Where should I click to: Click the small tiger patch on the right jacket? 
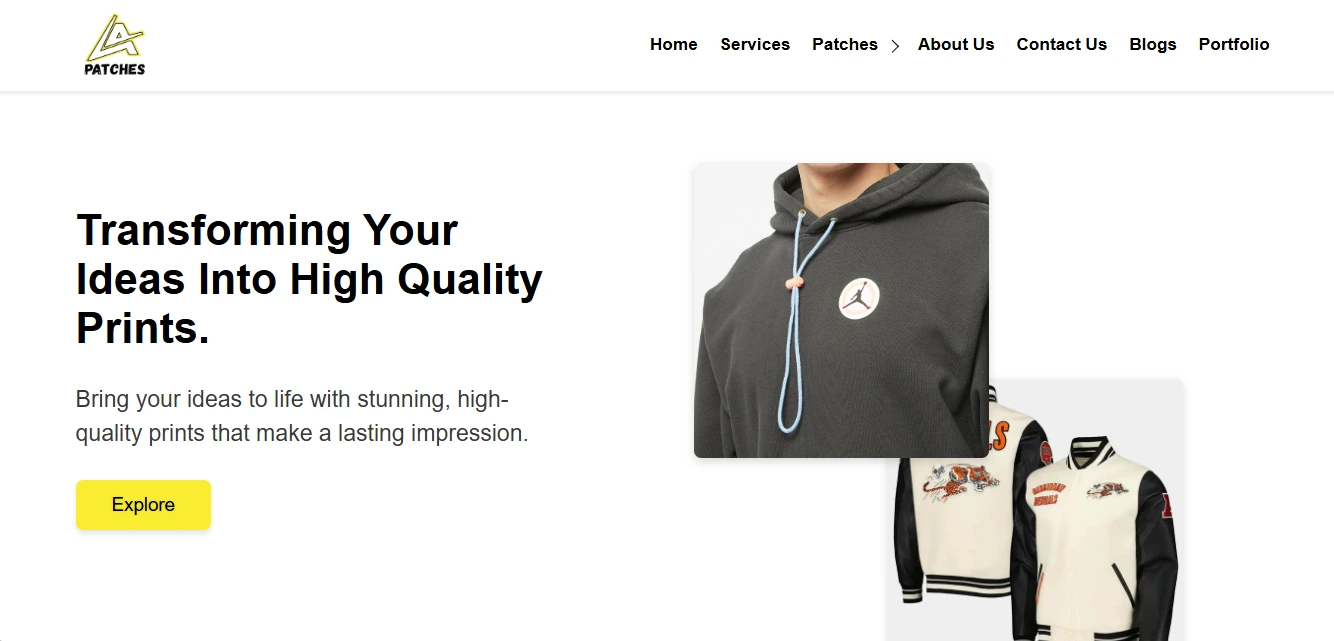[1107, 490]
